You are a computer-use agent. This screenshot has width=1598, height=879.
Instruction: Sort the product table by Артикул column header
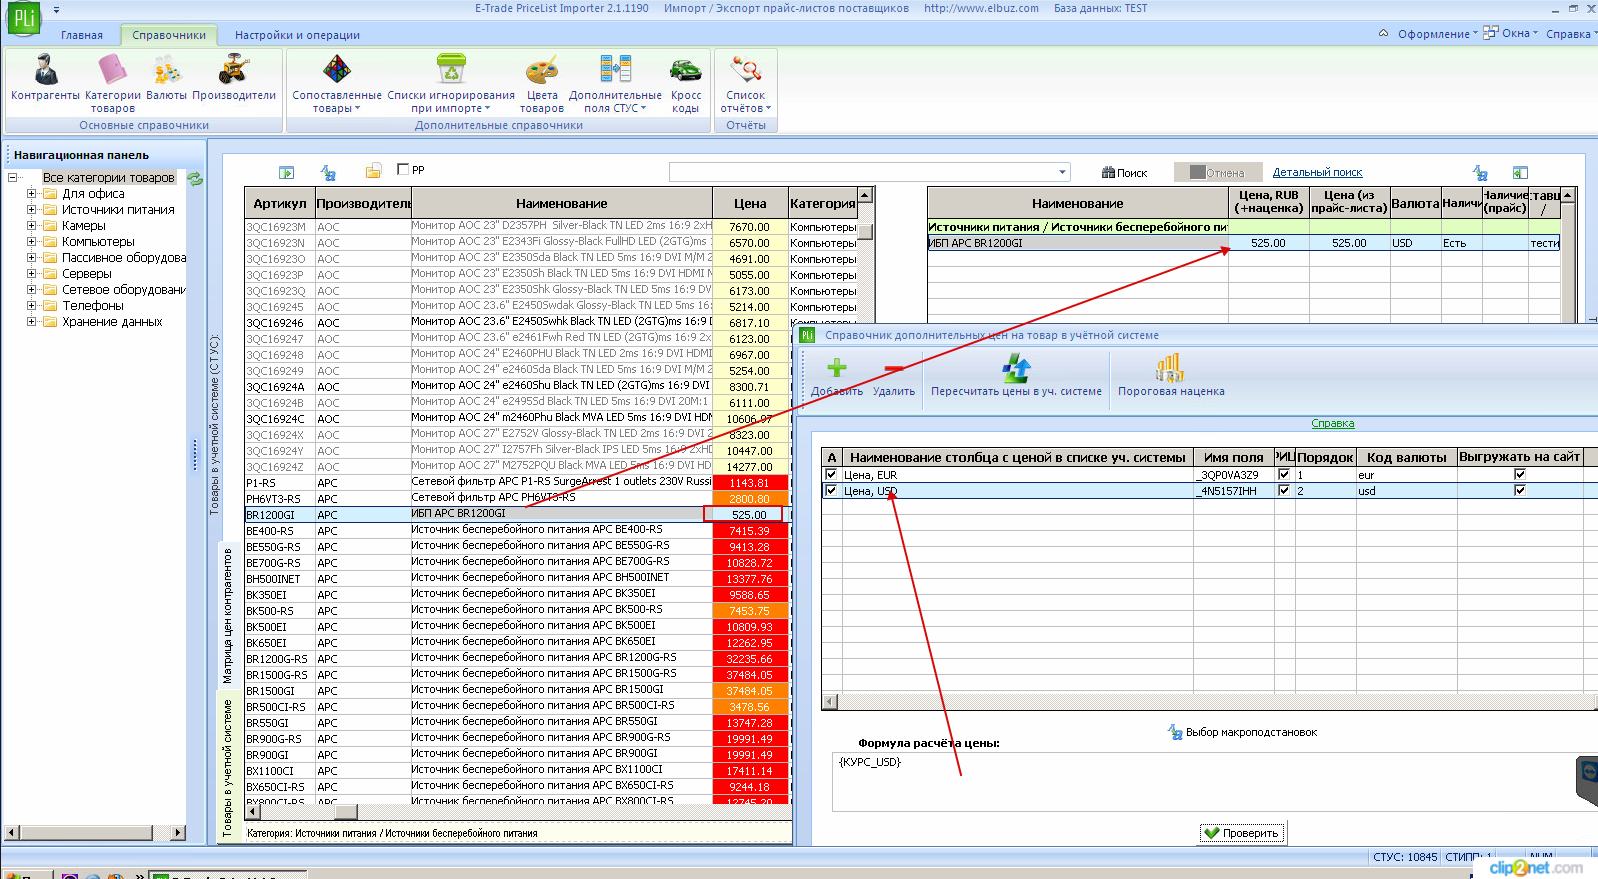point(280,203)
